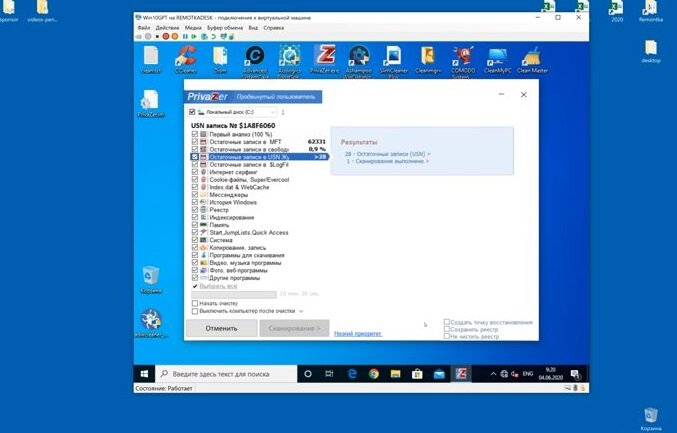Check the Не чистить реестр option

(447, 336)
